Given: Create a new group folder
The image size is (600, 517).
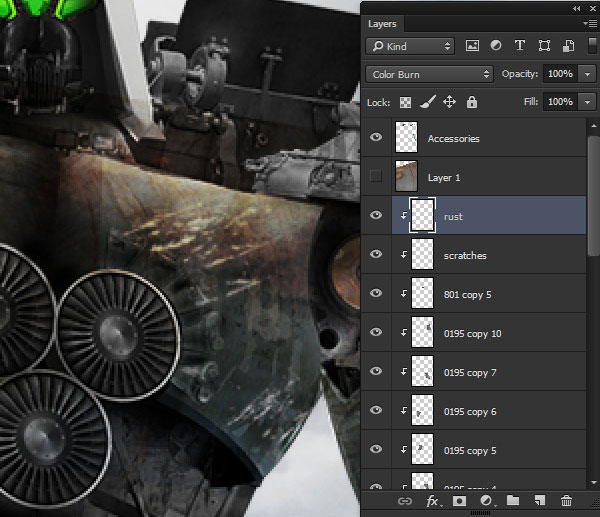Looking at the screenshot, I should 513,501.
